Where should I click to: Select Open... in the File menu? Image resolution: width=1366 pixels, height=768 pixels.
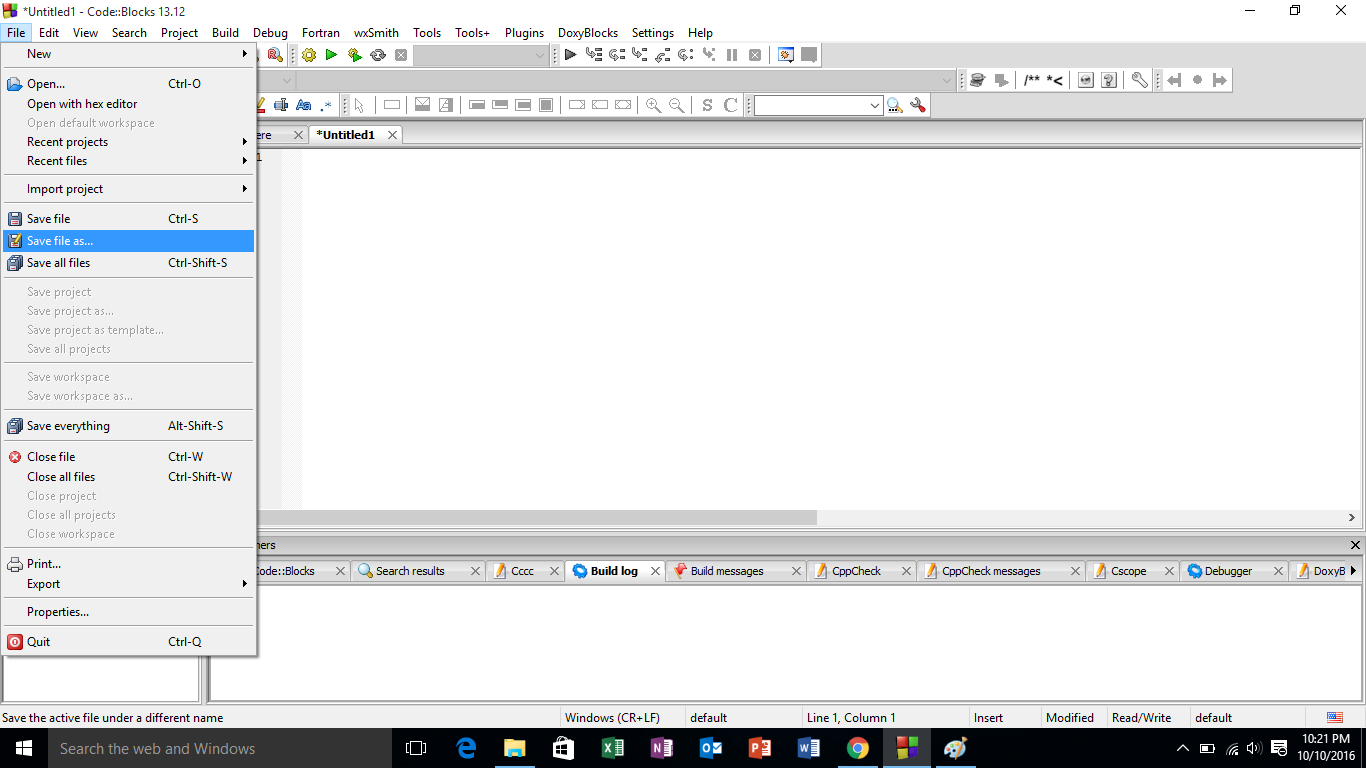[x=128, y=84]
